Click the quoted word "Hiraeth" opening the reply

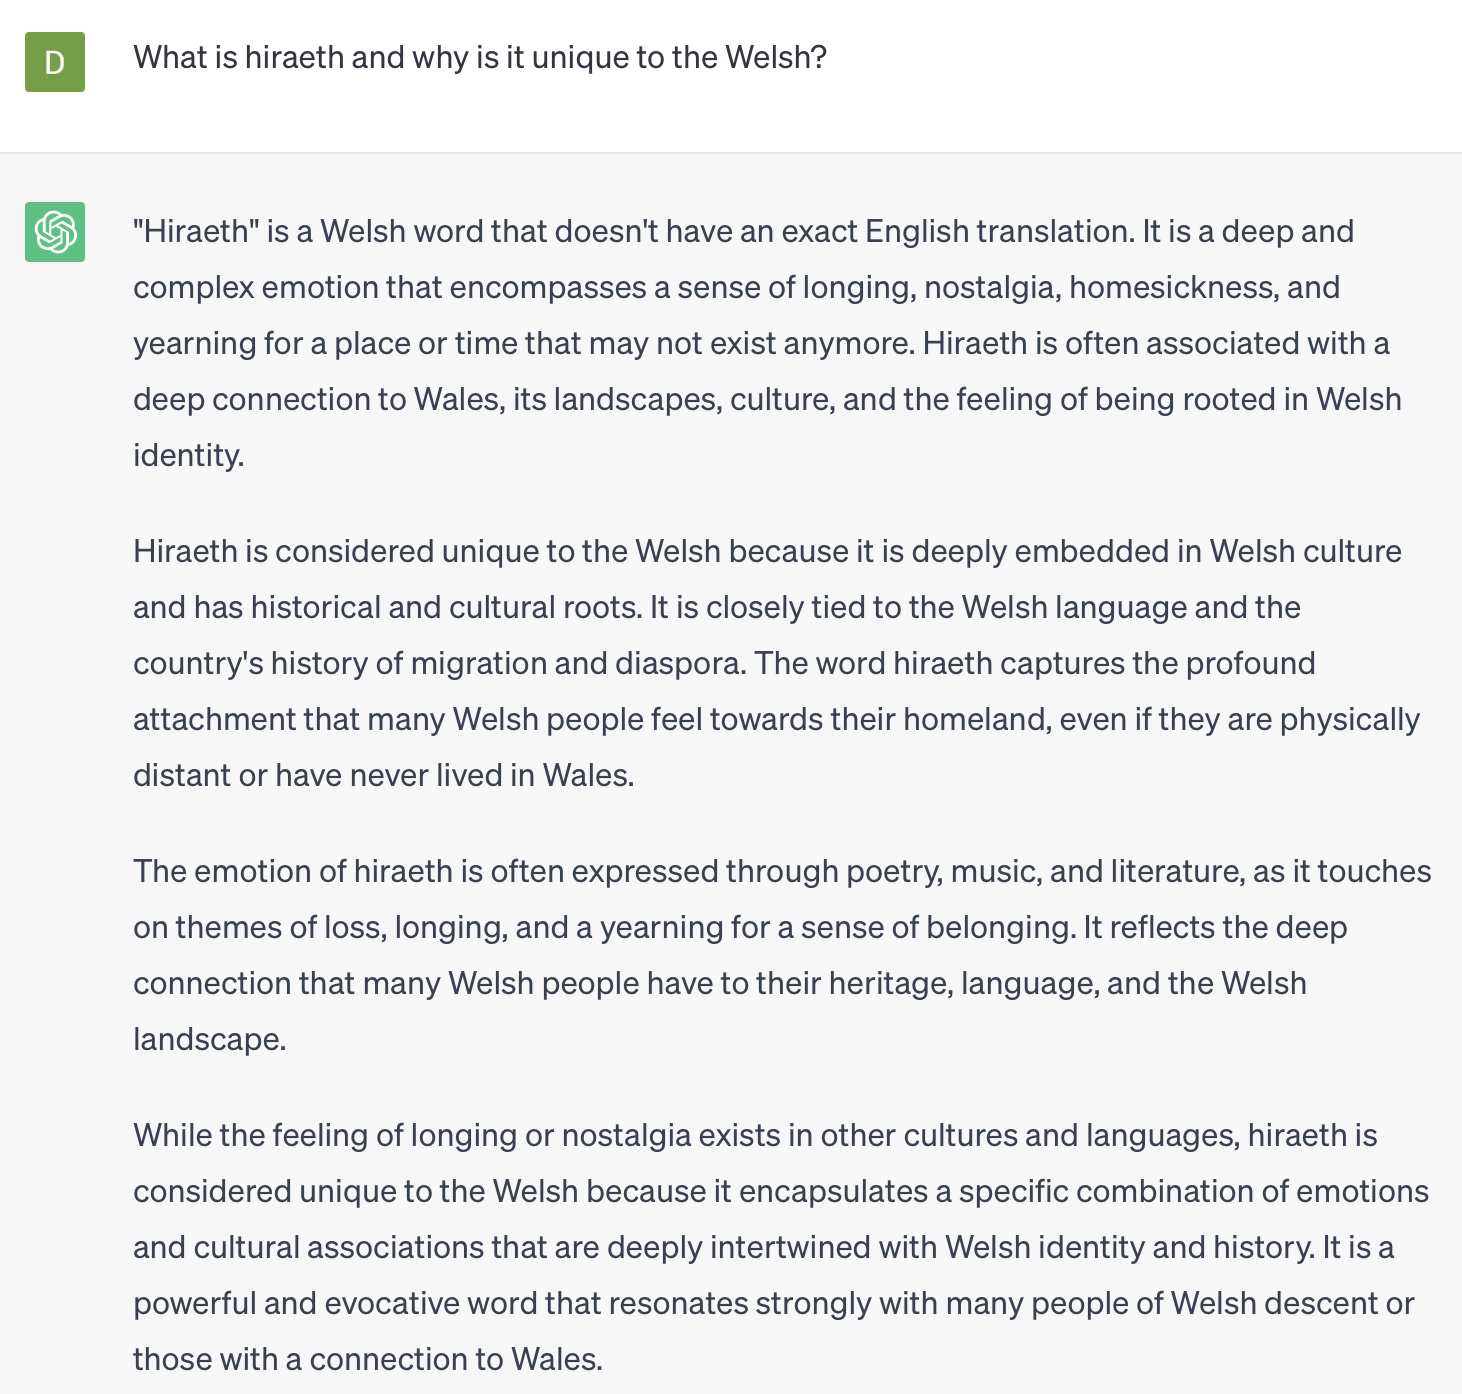197,231
